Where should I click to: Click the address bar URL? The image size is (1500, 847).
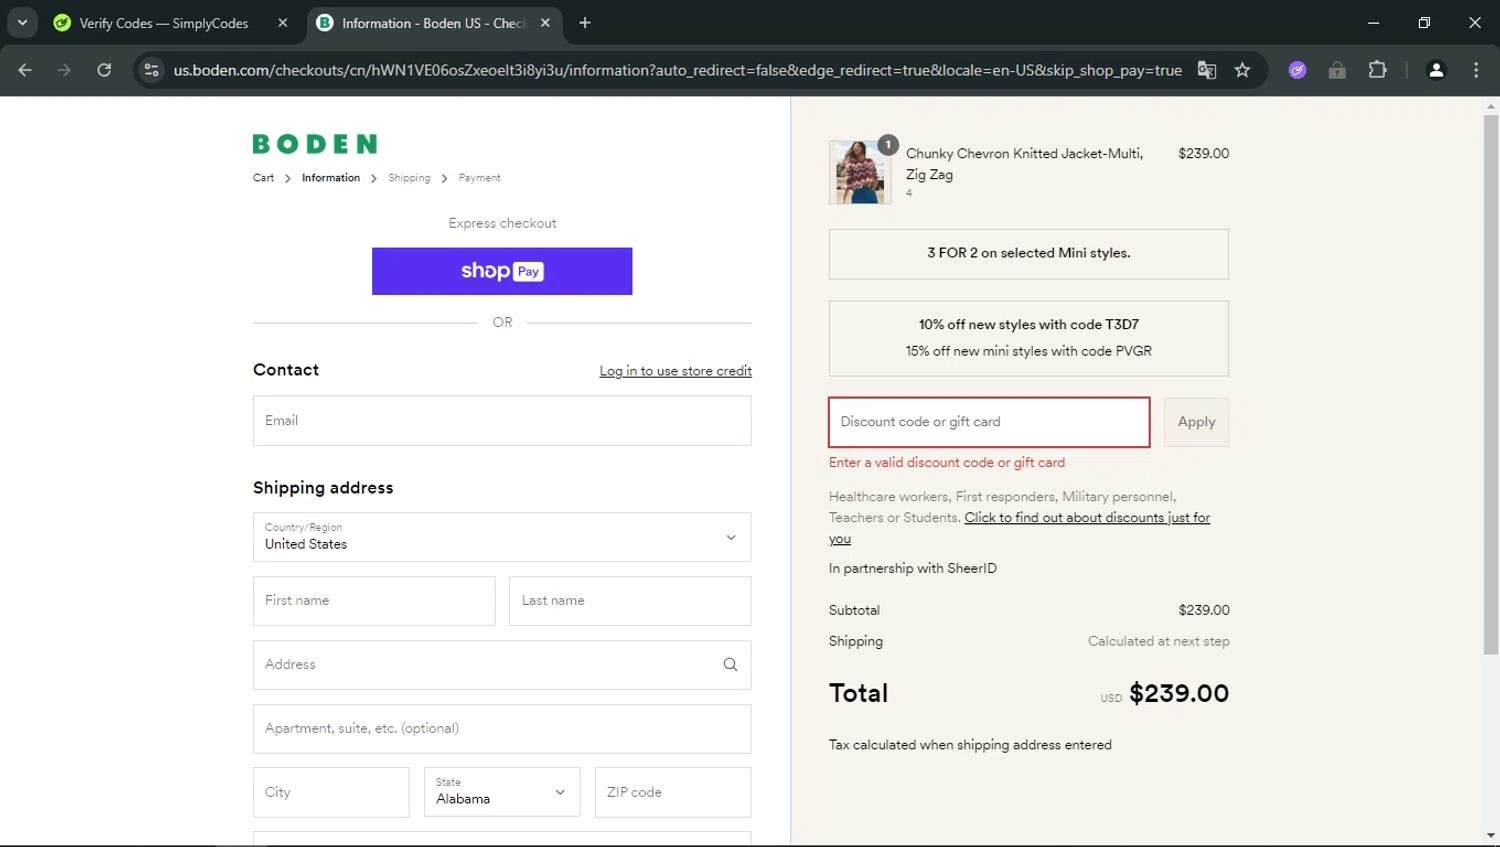pos(677,70)
